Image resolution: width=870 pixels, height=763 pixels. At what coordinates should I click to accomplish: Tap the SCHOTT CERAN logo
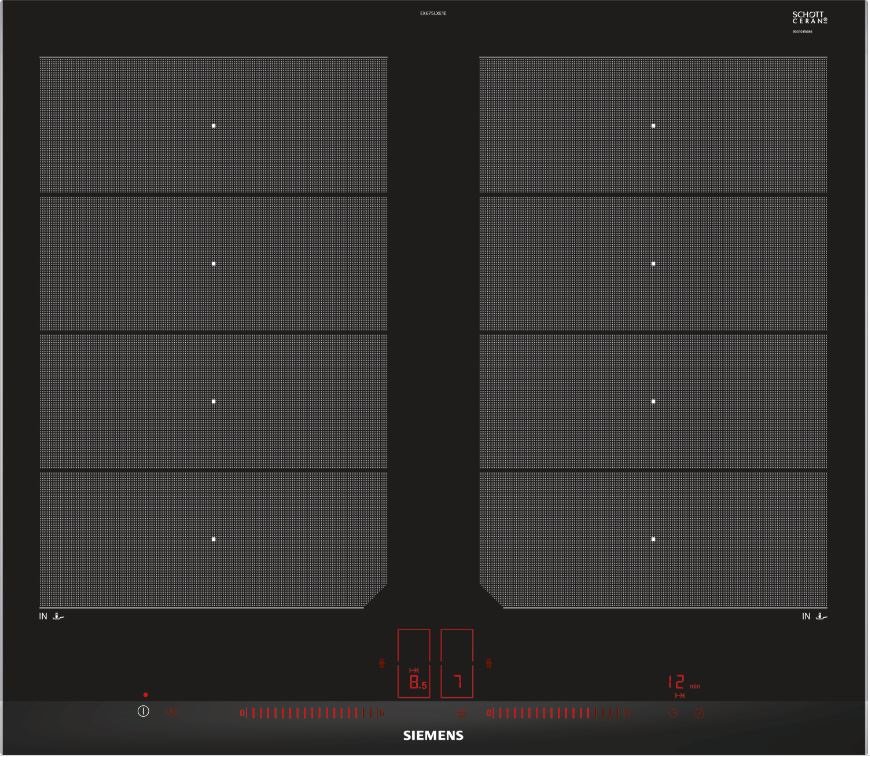(810, 18)
